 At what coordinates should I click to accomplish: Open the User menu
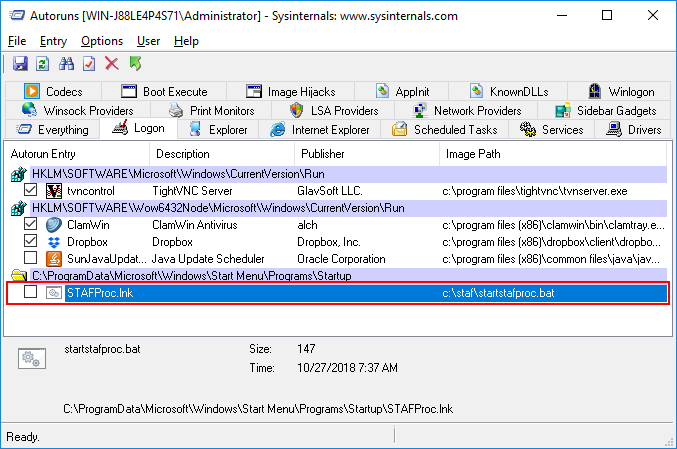(x=149, y=41)
